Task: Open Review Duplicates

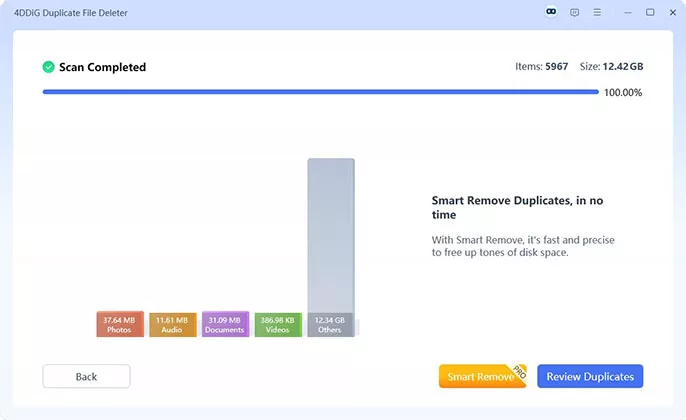Action: (x=590, y=377)
